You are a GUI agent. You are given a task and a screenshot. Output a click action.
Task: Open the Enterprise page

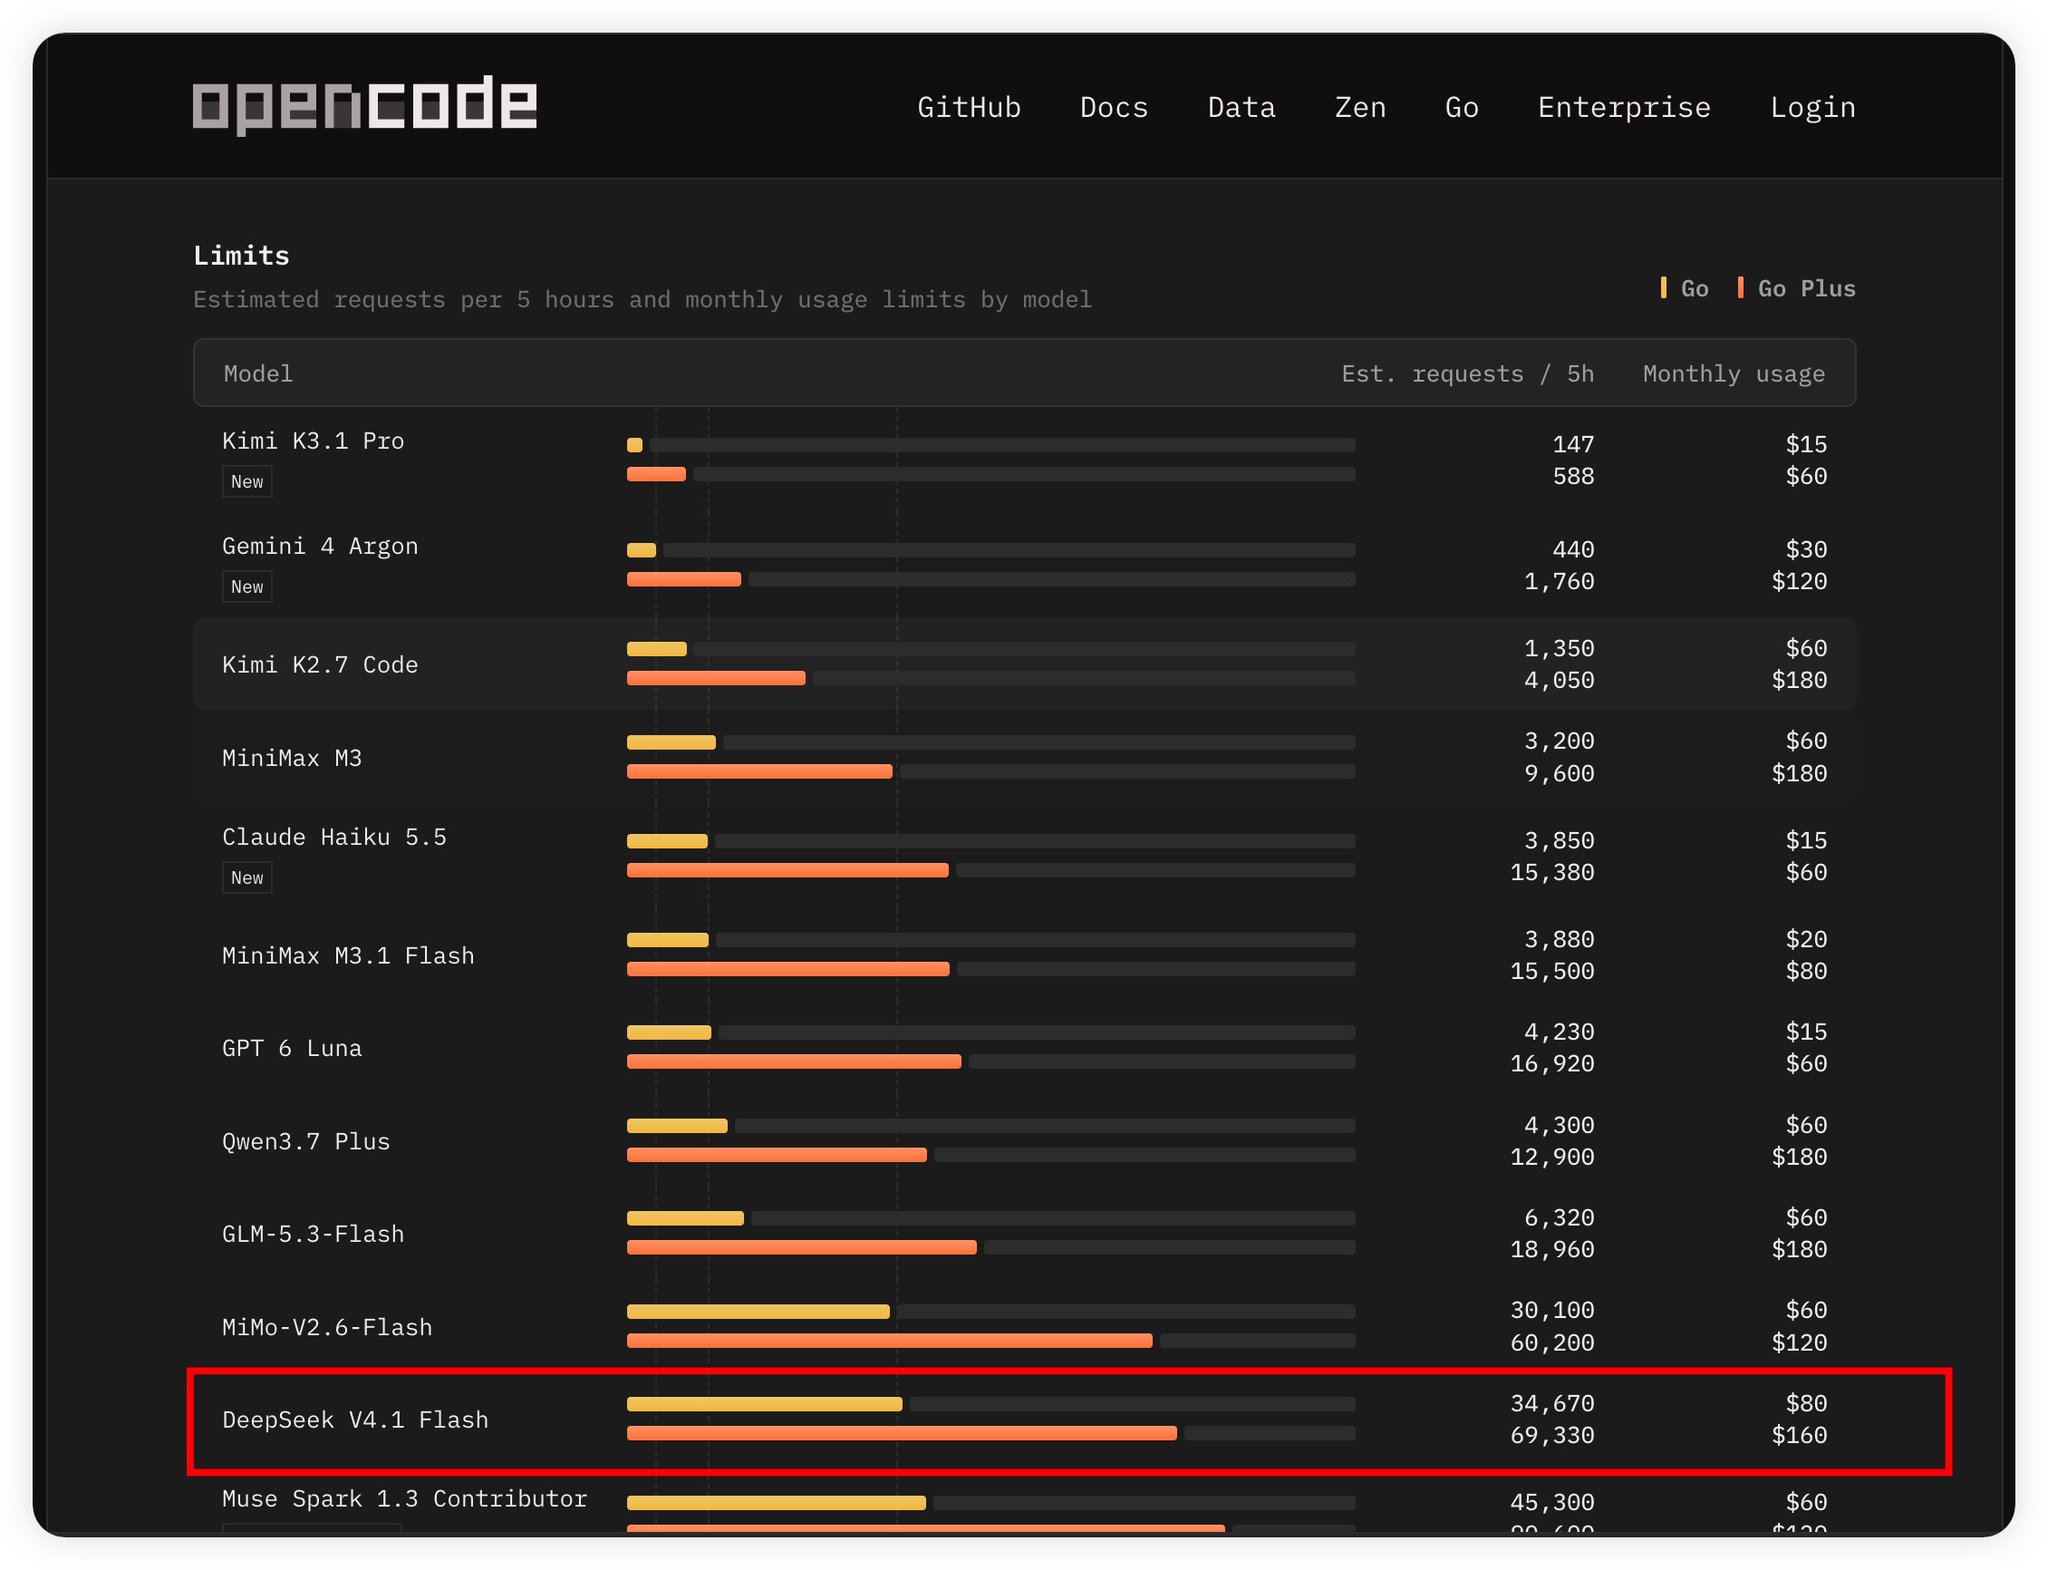pos(1624,107)
